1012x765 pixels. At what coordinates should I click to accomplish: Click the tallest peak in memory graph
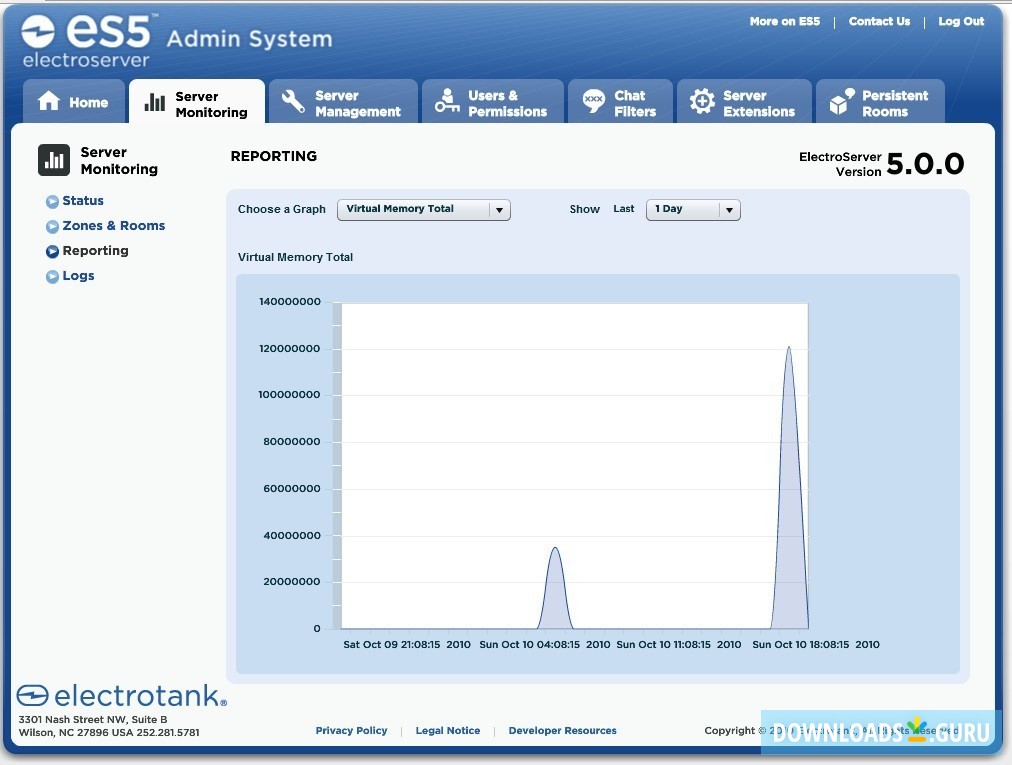[x=788, y=350]
